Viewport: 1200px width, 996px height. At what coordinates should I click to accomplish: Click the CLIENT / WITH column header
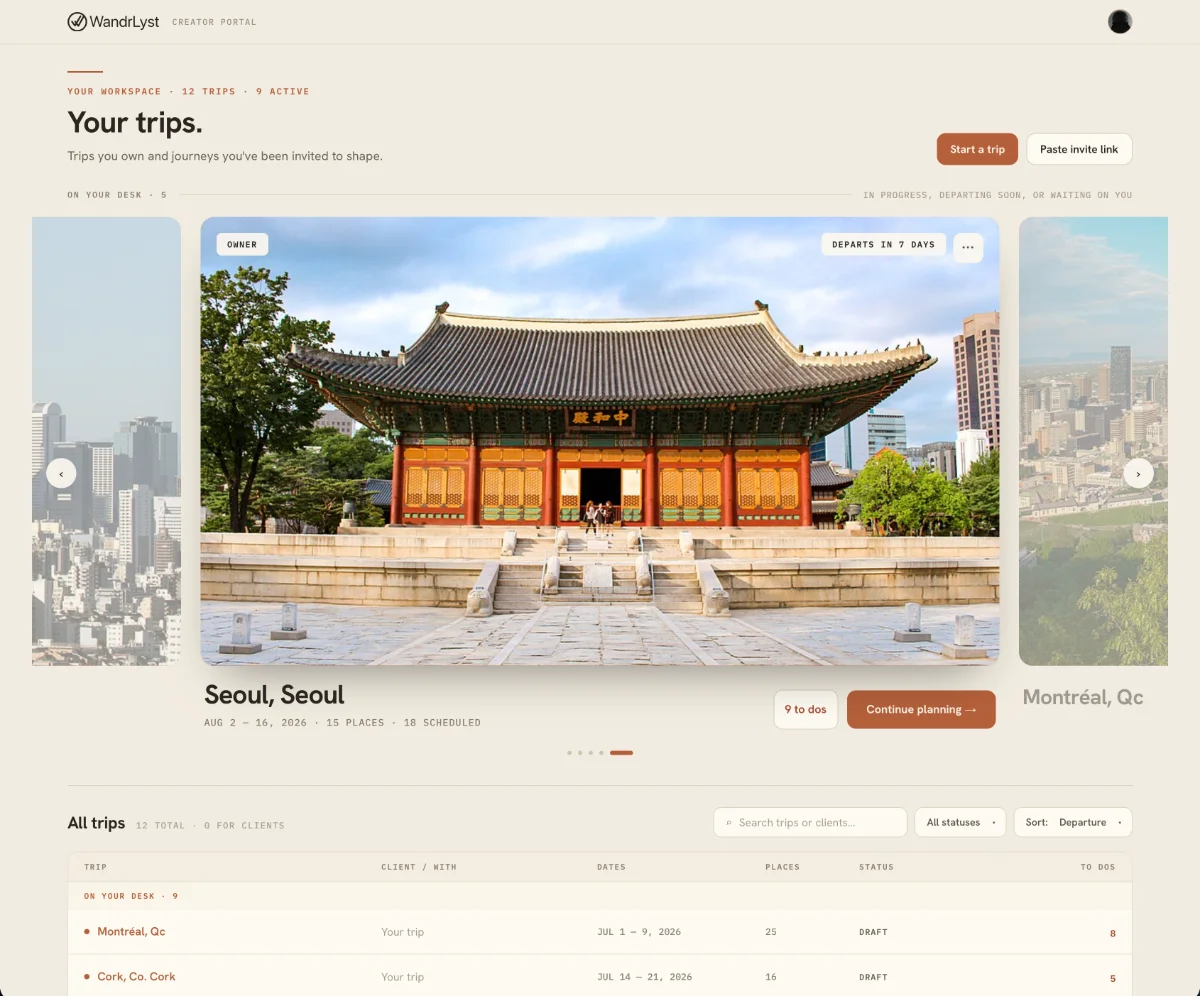(x=419, y=867)
